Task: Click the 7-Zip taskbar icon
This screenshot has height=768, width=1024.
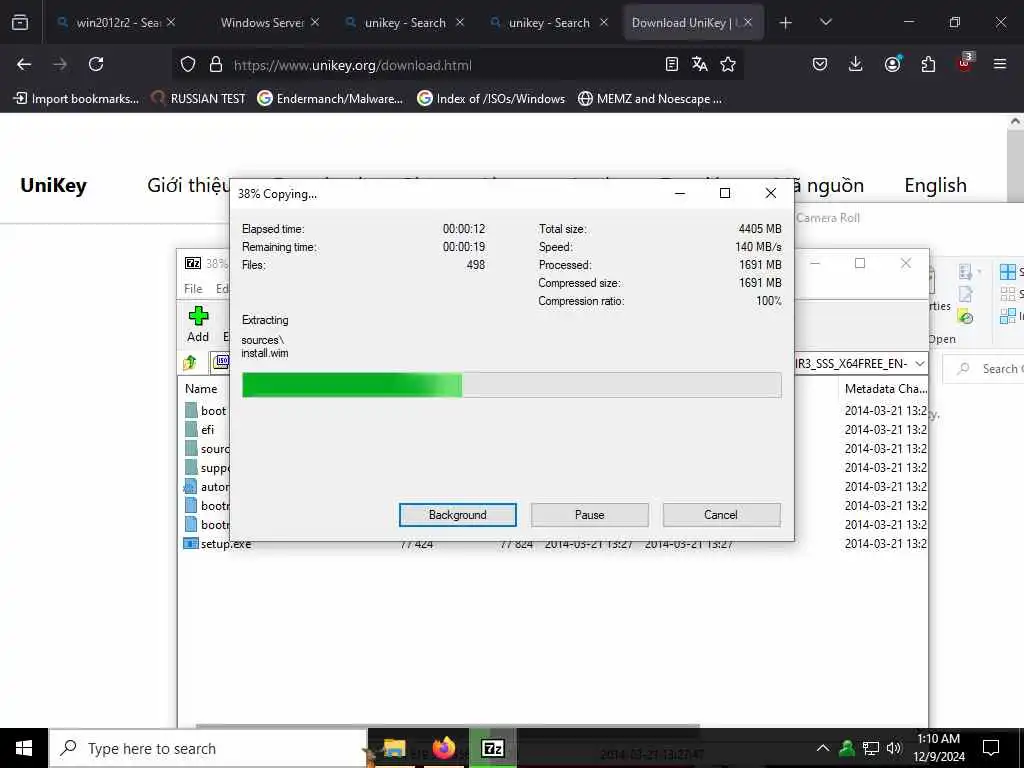Action: [x=492, y=748]
